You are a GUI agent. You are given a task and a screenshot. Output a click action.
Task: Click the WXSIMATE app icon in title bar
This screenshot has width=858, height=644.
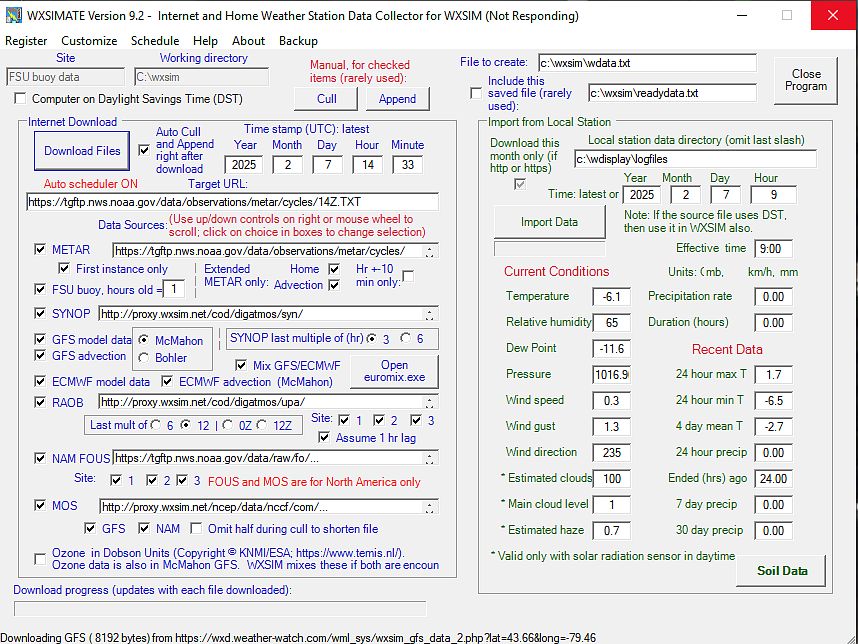click(x=13, y=15)
